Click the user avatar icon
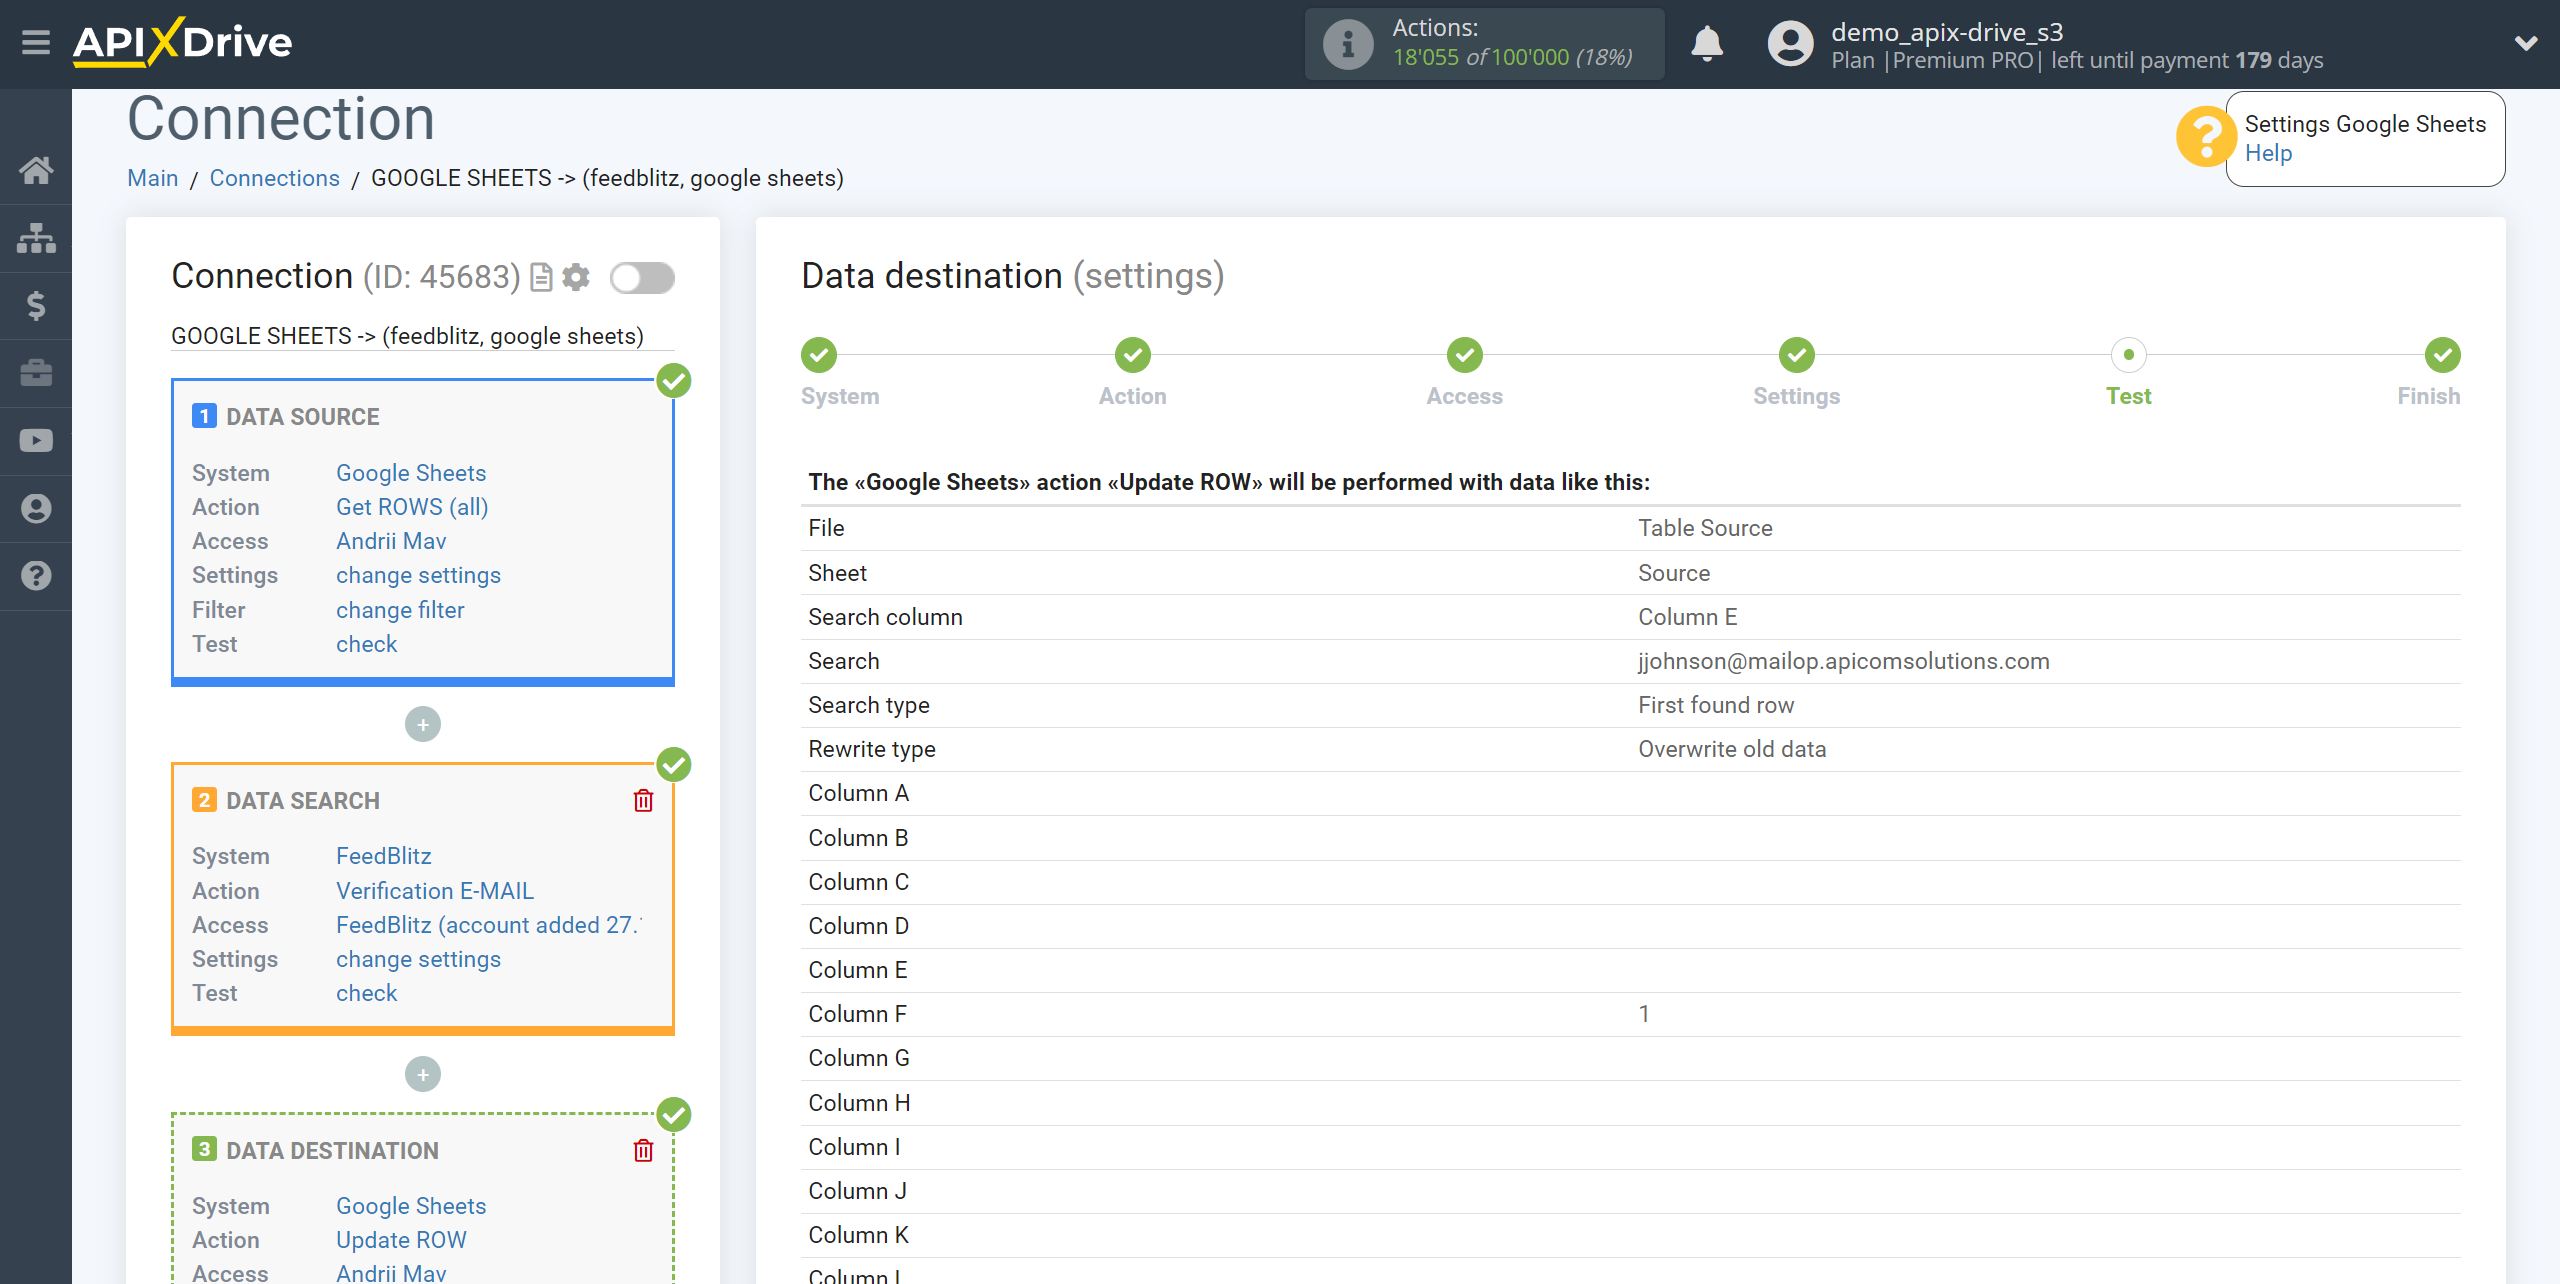 click(1790, 44)
